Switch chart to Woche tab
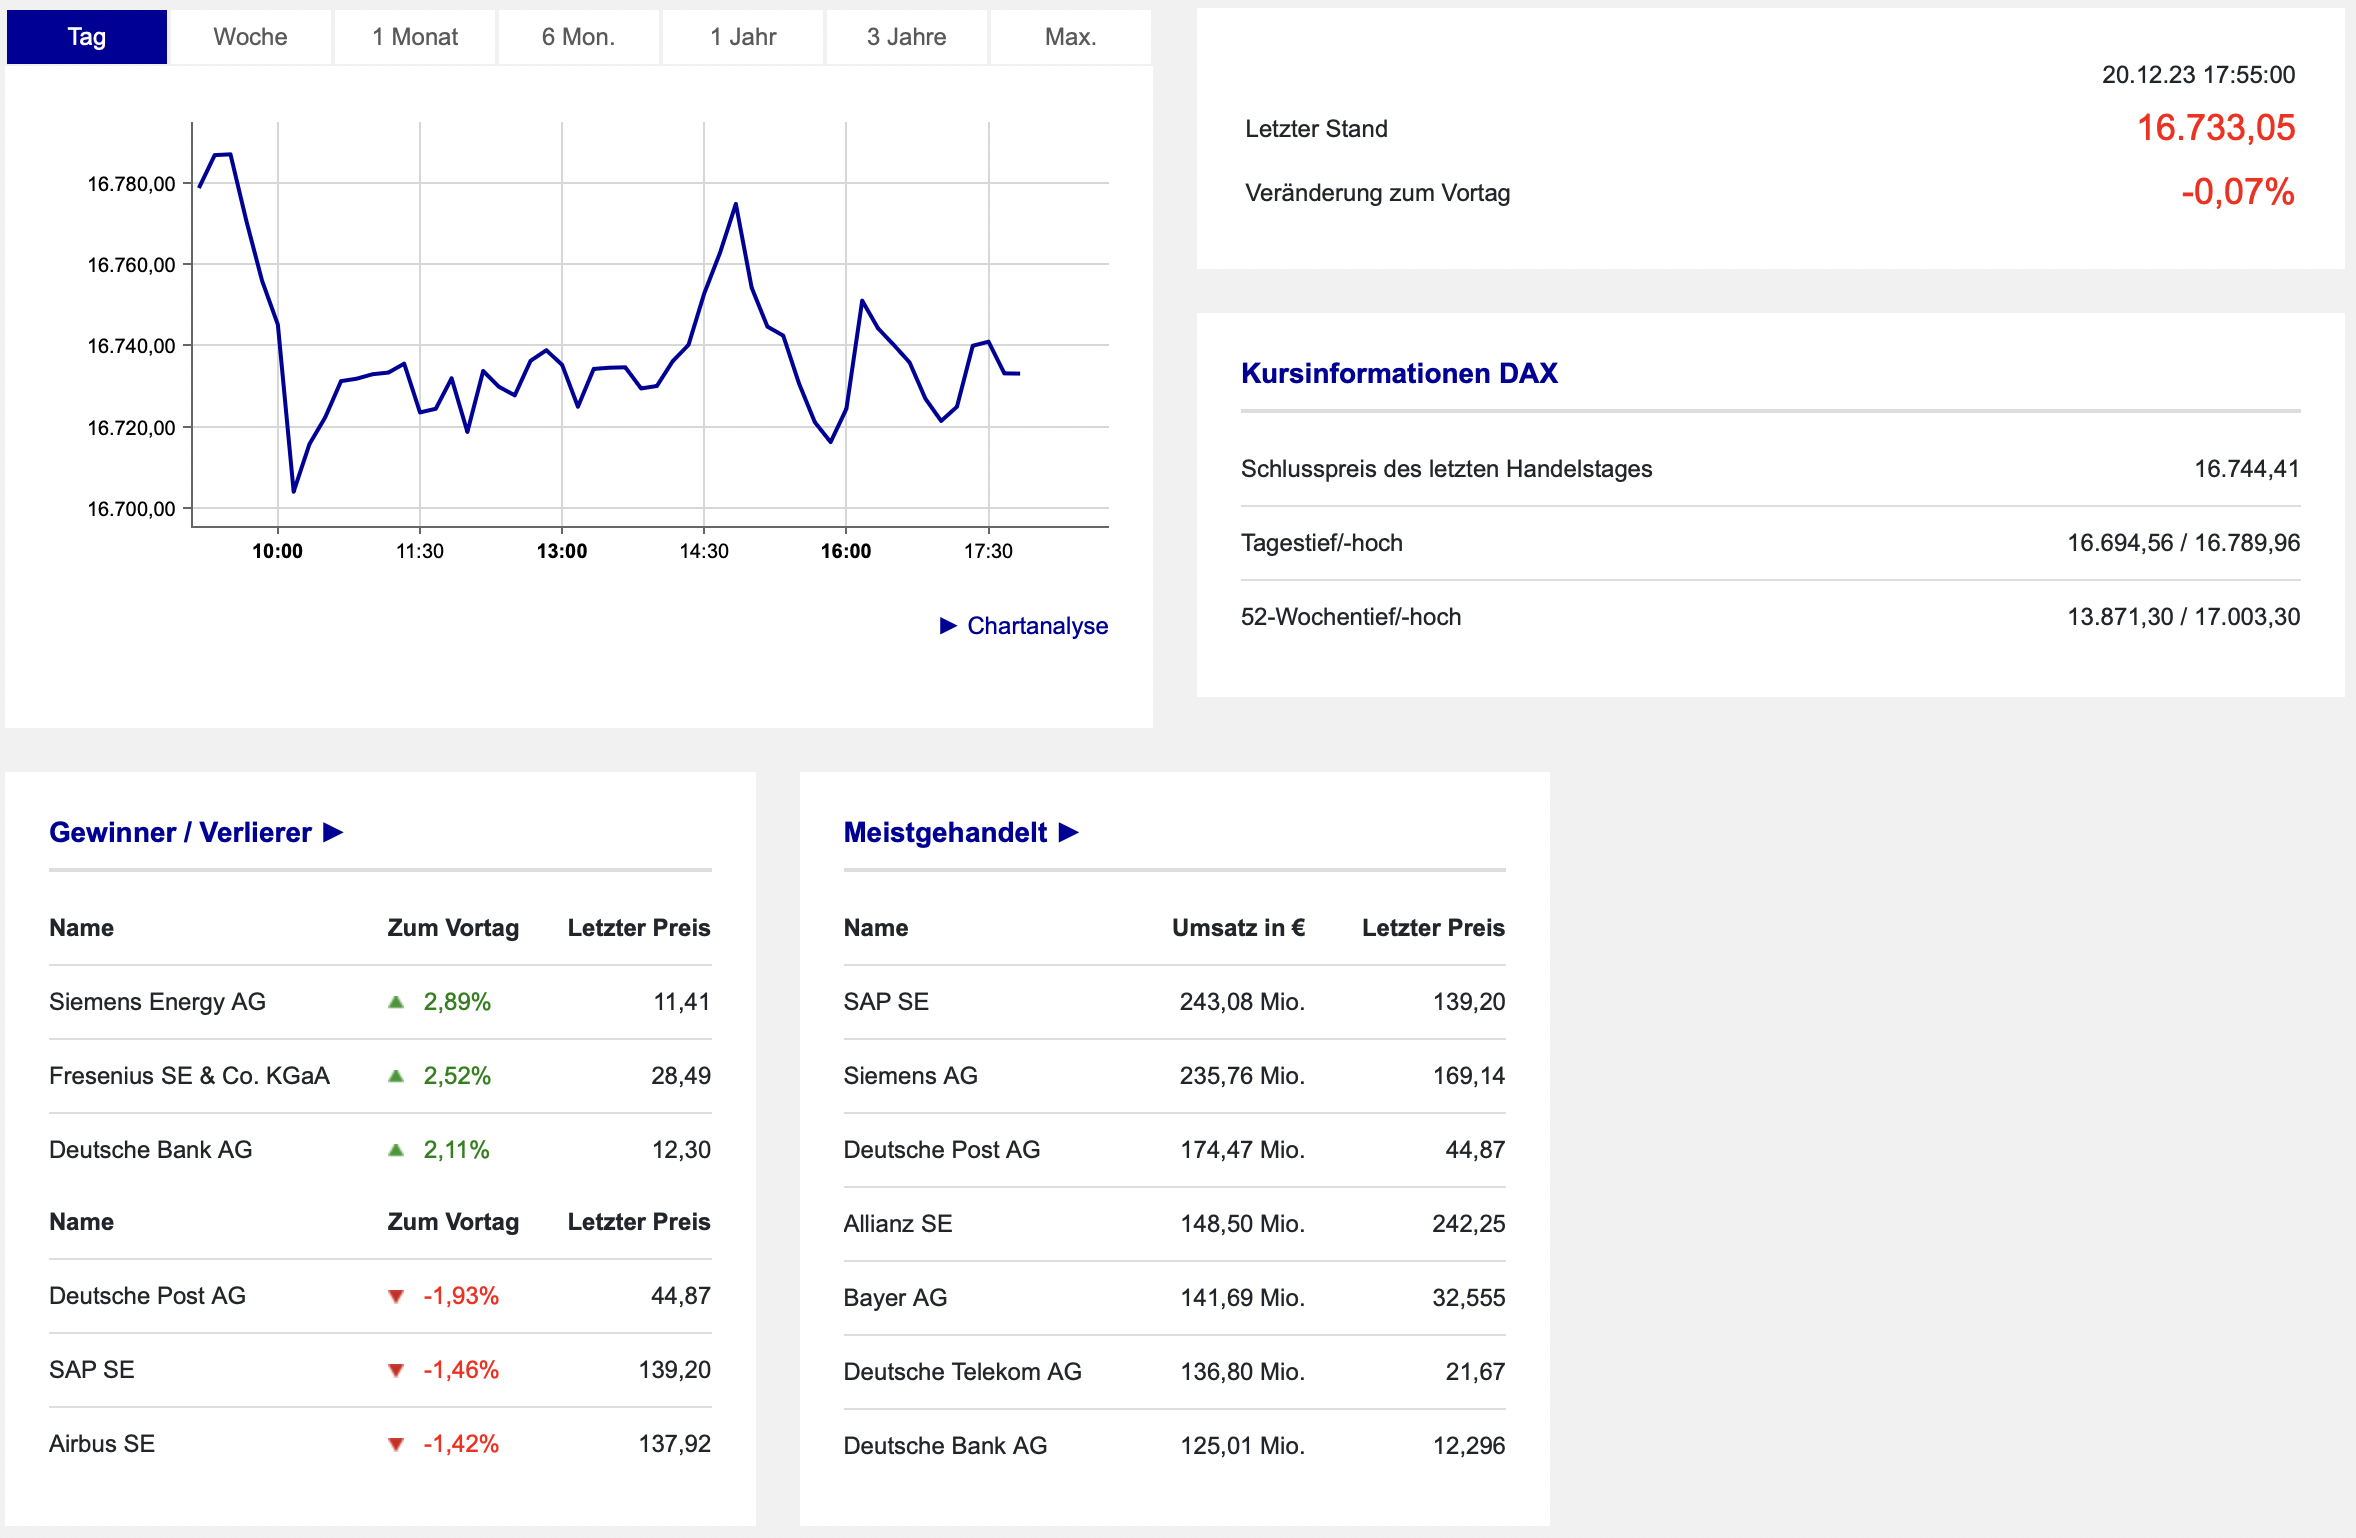 click(x=250, y=37)
